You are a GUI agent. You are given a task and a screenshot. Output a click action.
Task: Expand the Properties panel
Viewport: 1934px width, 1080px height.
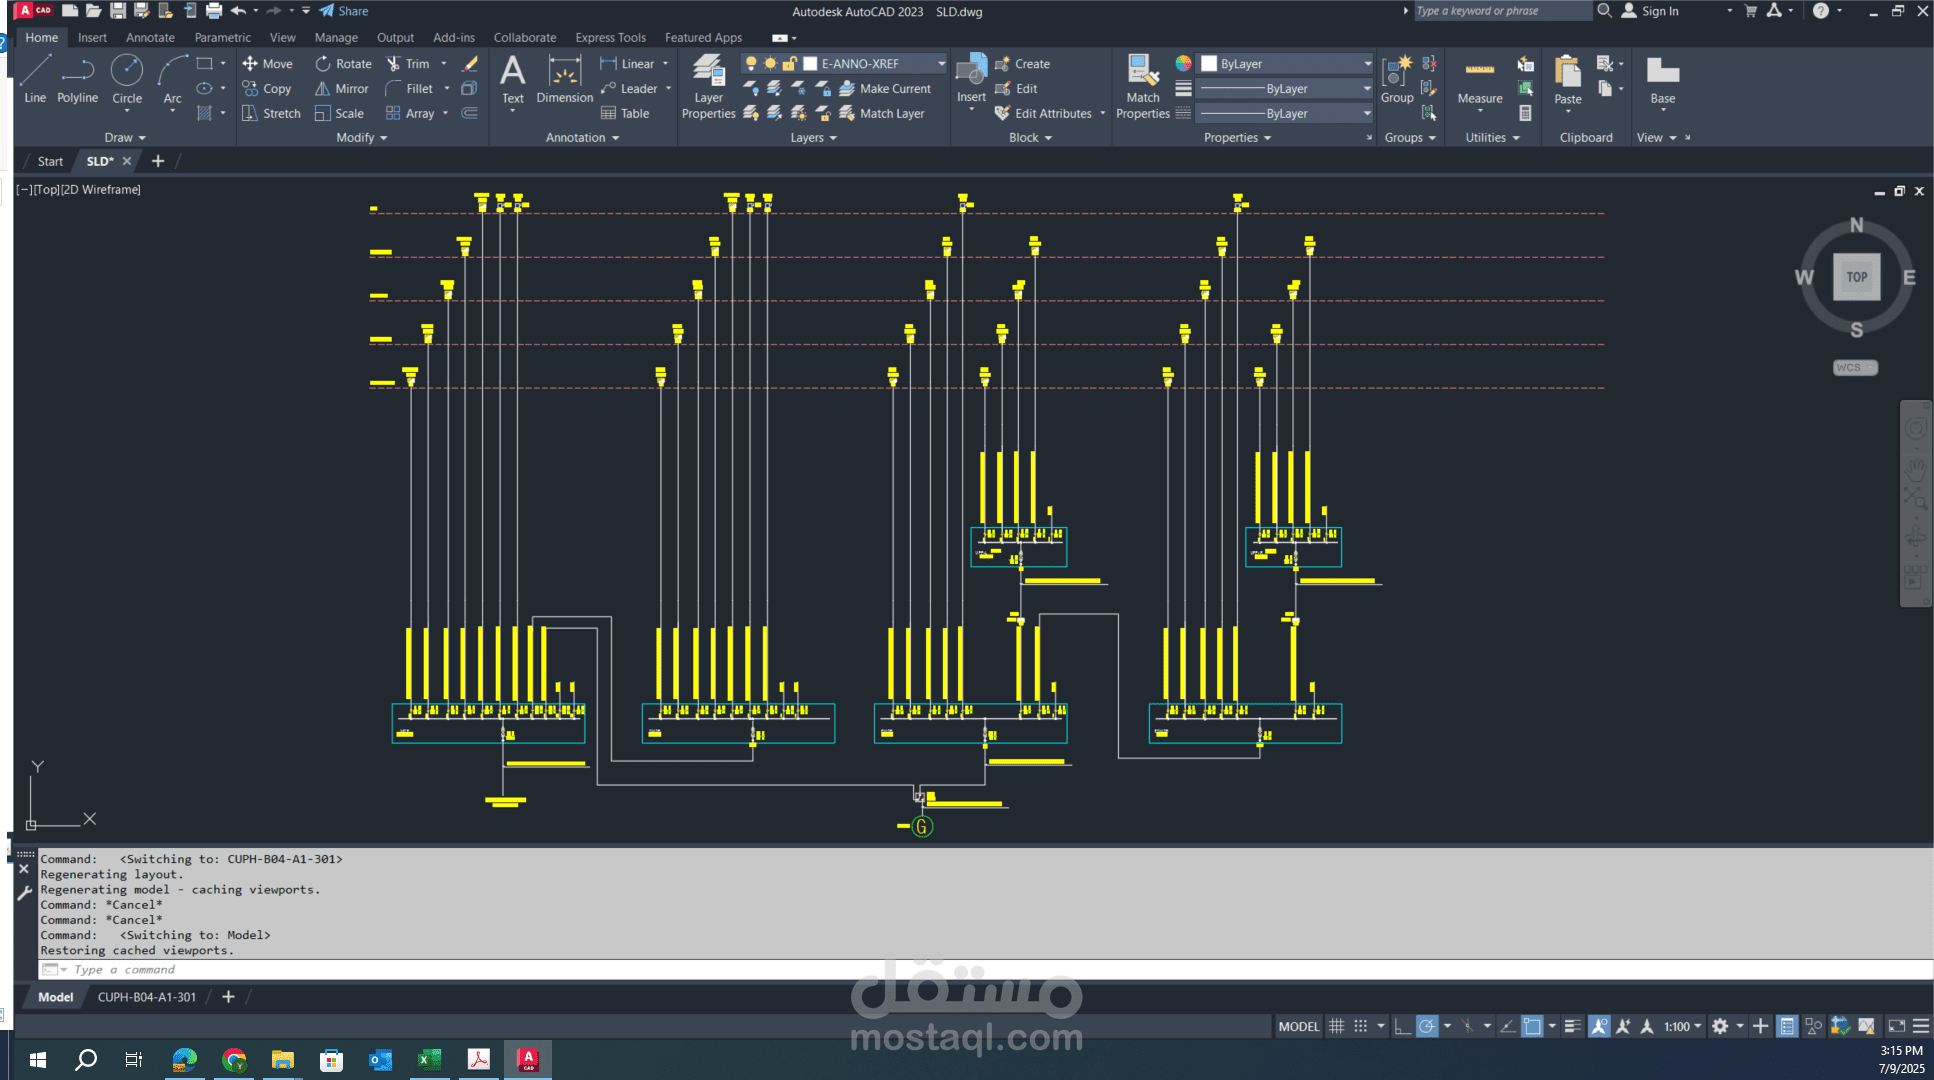[x=1237, y=137]
